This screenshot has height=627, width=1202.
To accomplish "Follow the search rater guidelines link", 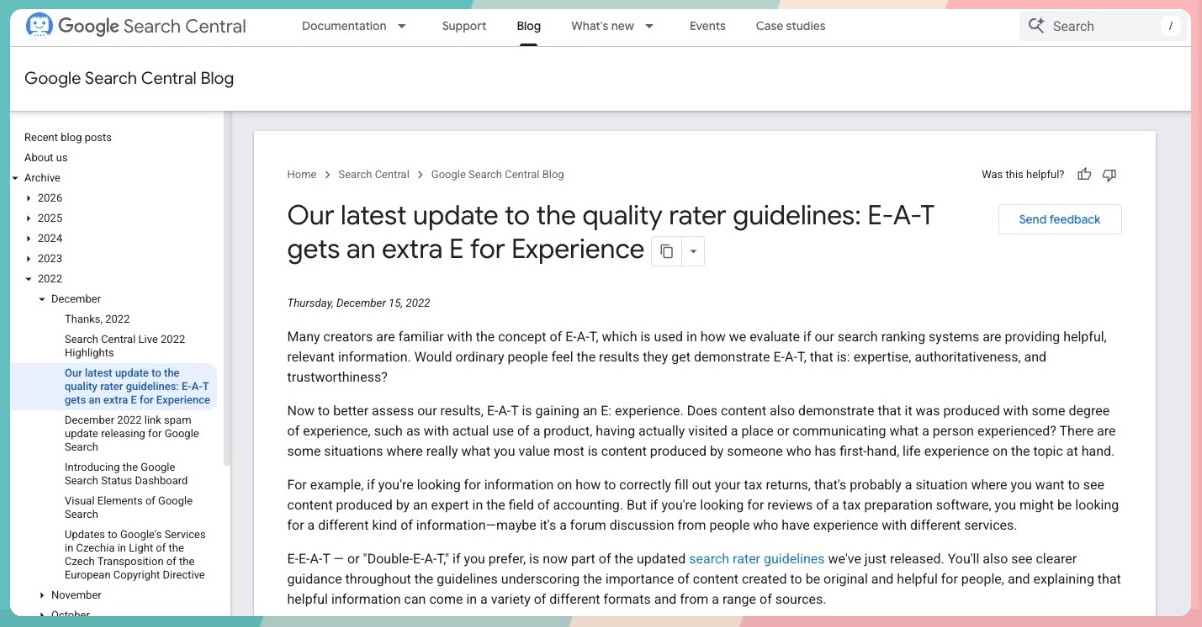I will (756, 559).
